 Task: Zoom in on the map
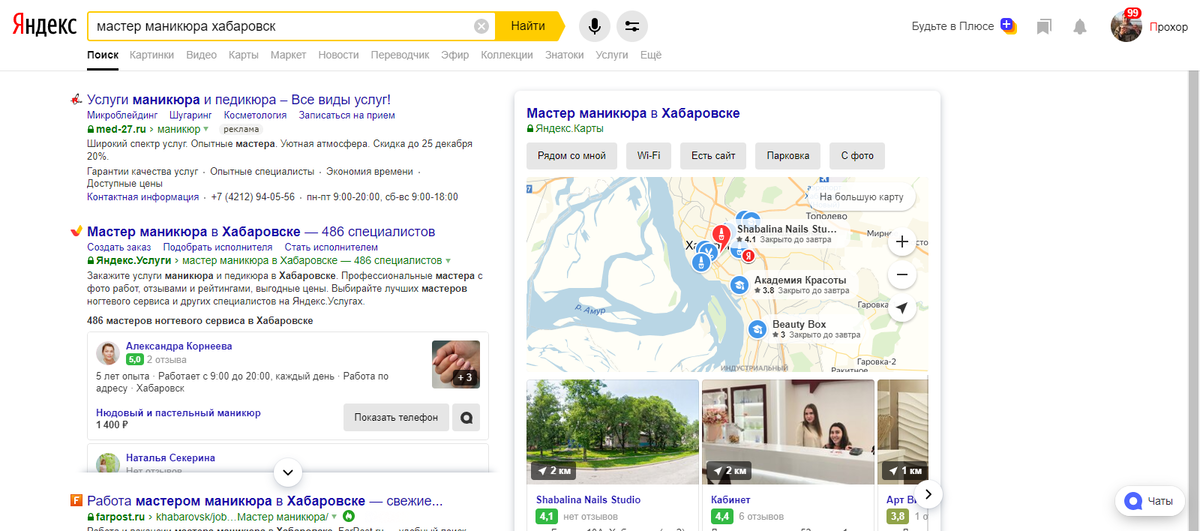click(902, 241)
